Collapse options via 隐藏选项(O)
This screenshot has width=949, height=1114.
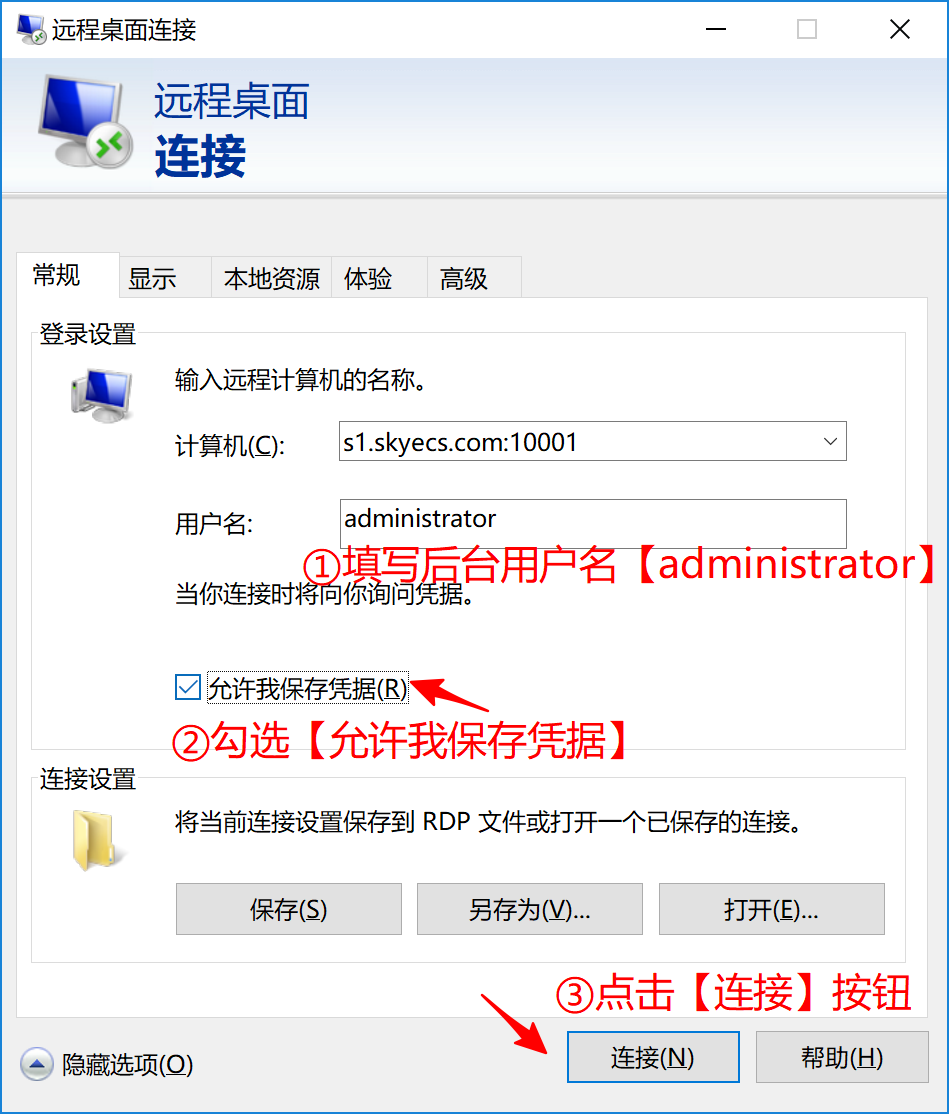point(127,1064)
